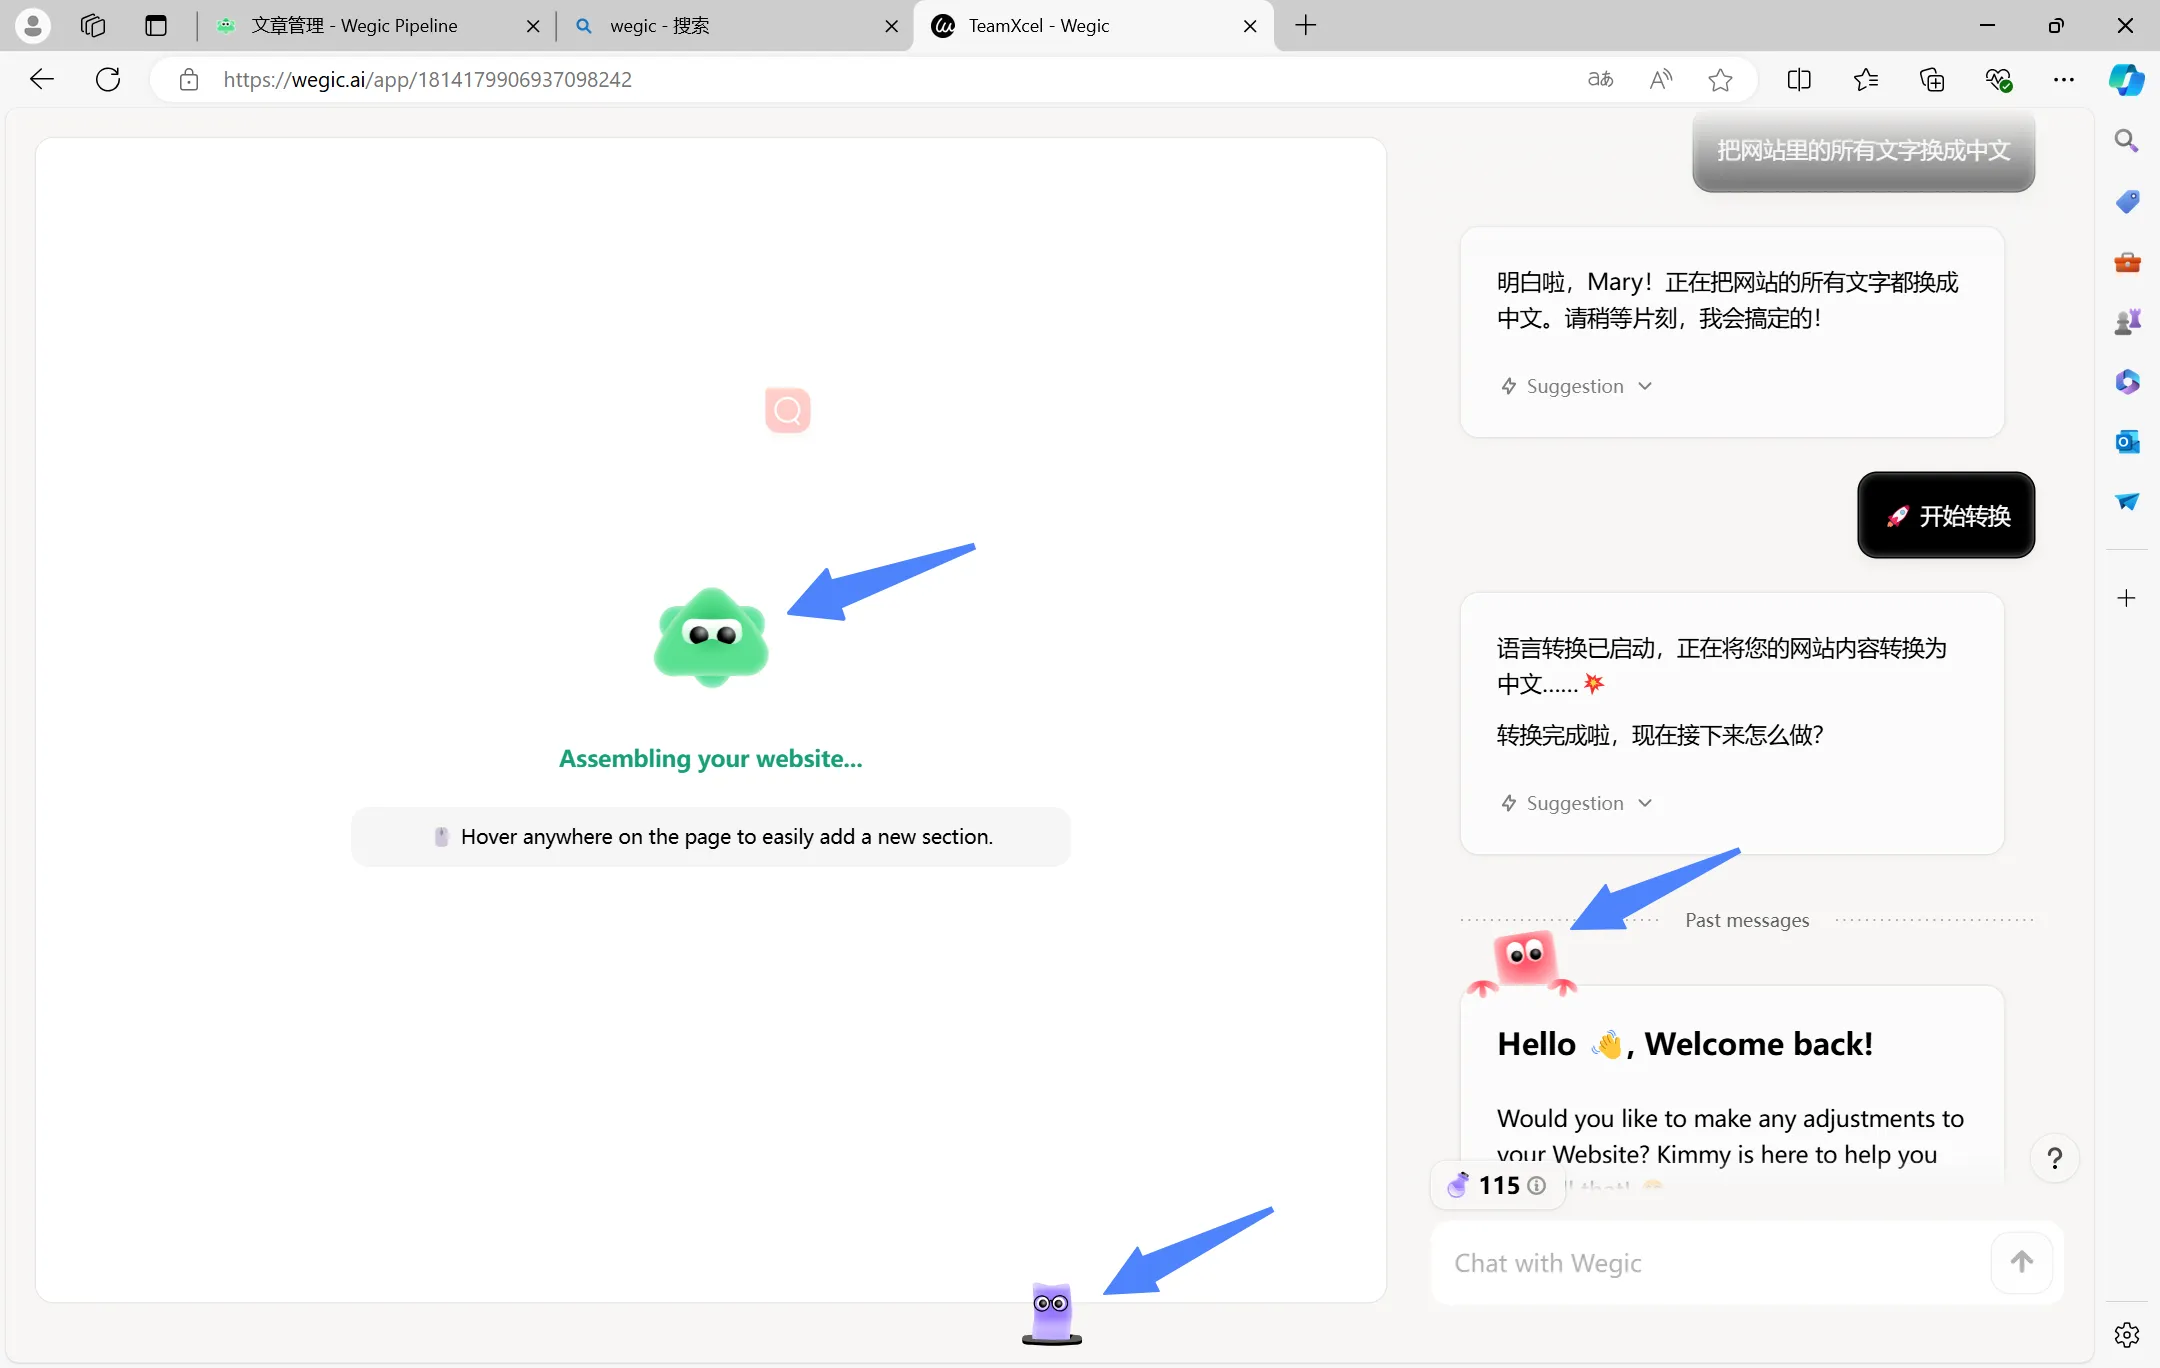This screenshot has height=1368, width=2160.
Task: Refresh the current page
Action: click(108, 79)
